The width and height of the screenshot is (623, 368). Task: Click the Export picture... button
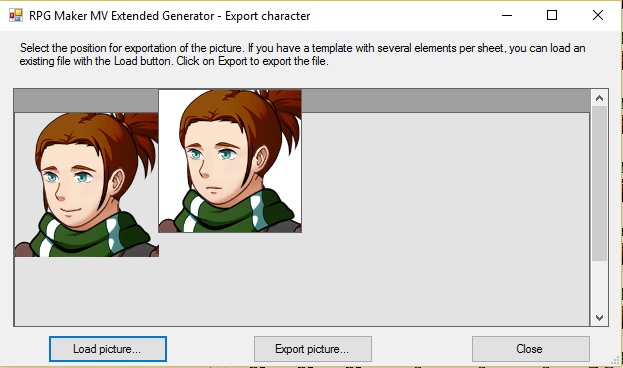point(313,349)
